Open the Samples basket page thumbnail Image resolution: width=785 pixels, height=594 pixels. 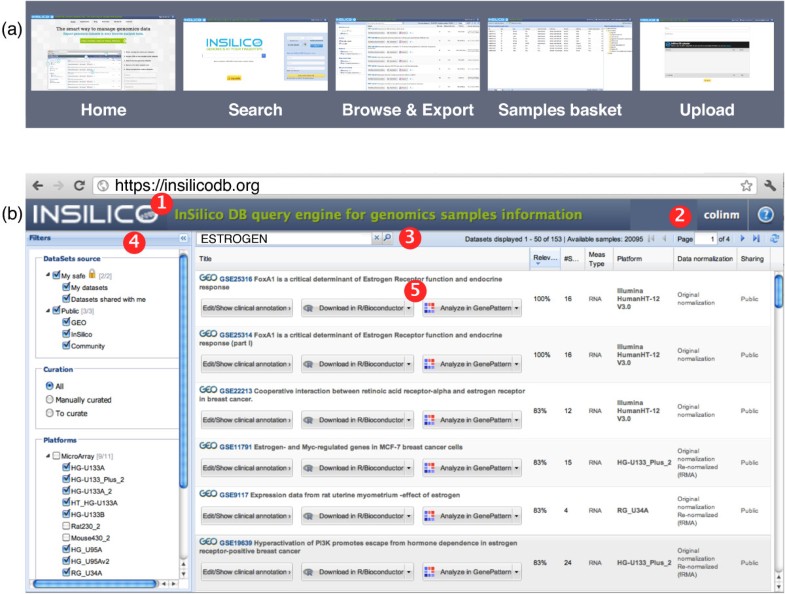pyautogui.click(x=560, y=54)
